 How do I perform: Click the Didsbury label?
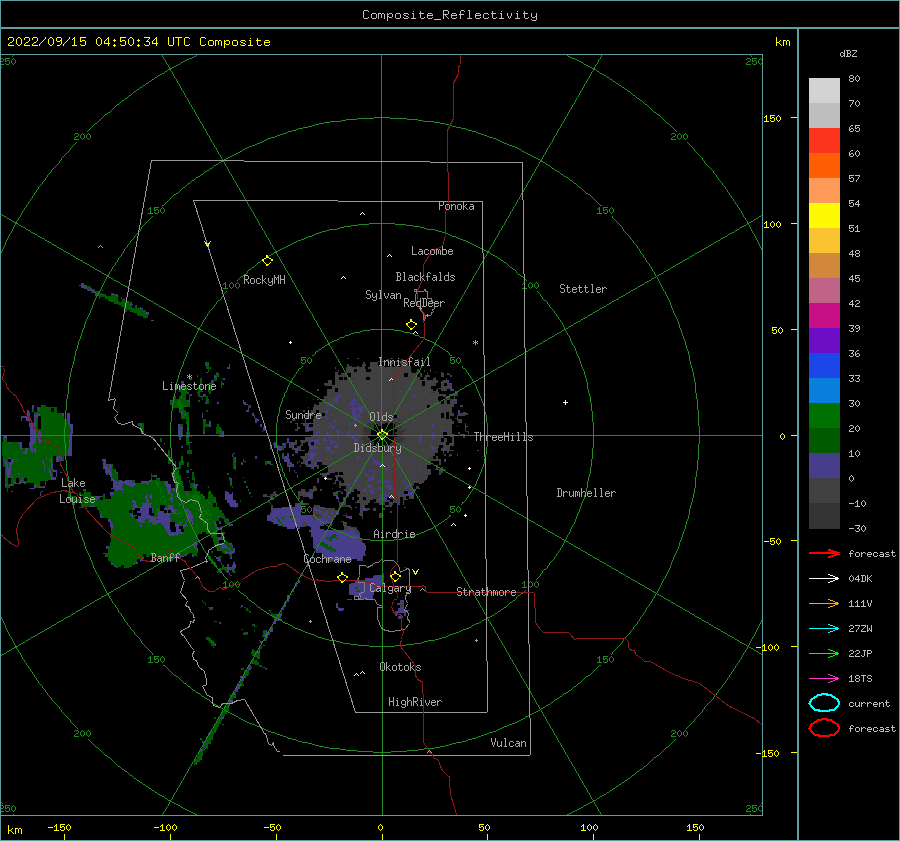click(x=378, y=448)
